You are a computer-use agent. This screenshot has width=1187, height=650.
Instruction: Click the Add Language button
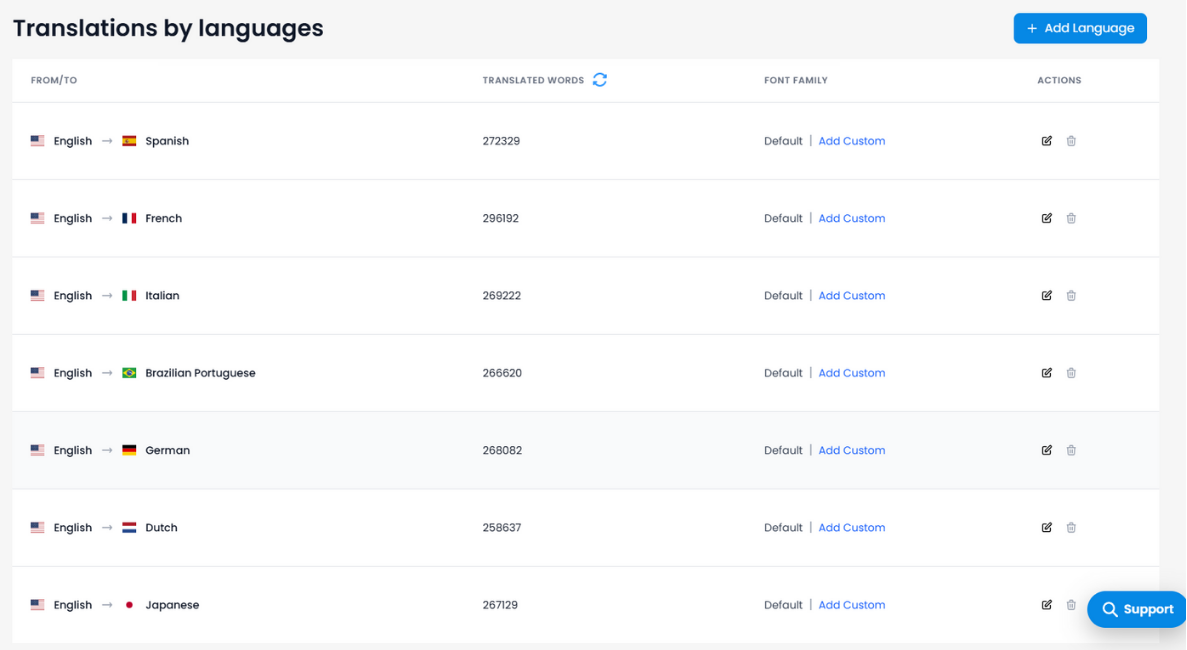[1080, 28]
